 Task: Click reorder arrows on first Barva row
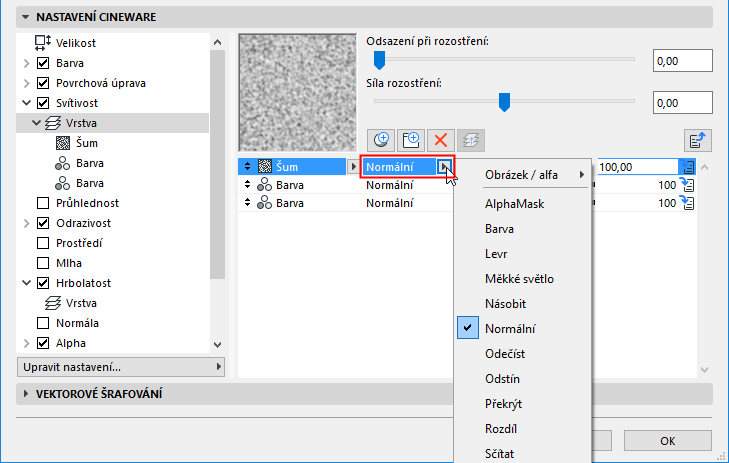247,185
